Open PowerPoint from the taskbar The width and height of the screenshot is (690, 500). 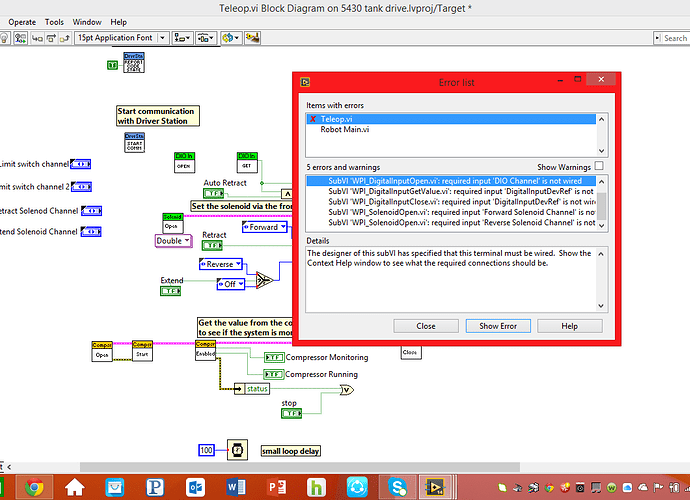click(277, 487)
